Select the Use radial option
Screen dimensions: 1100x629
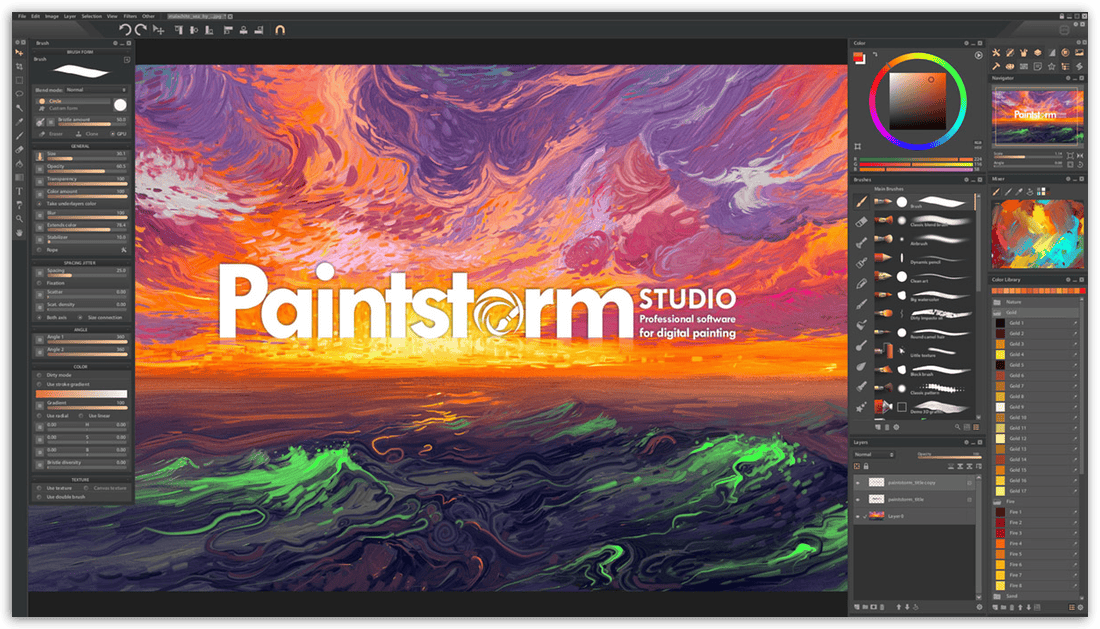pyautogui.click(x=53, y=416)
